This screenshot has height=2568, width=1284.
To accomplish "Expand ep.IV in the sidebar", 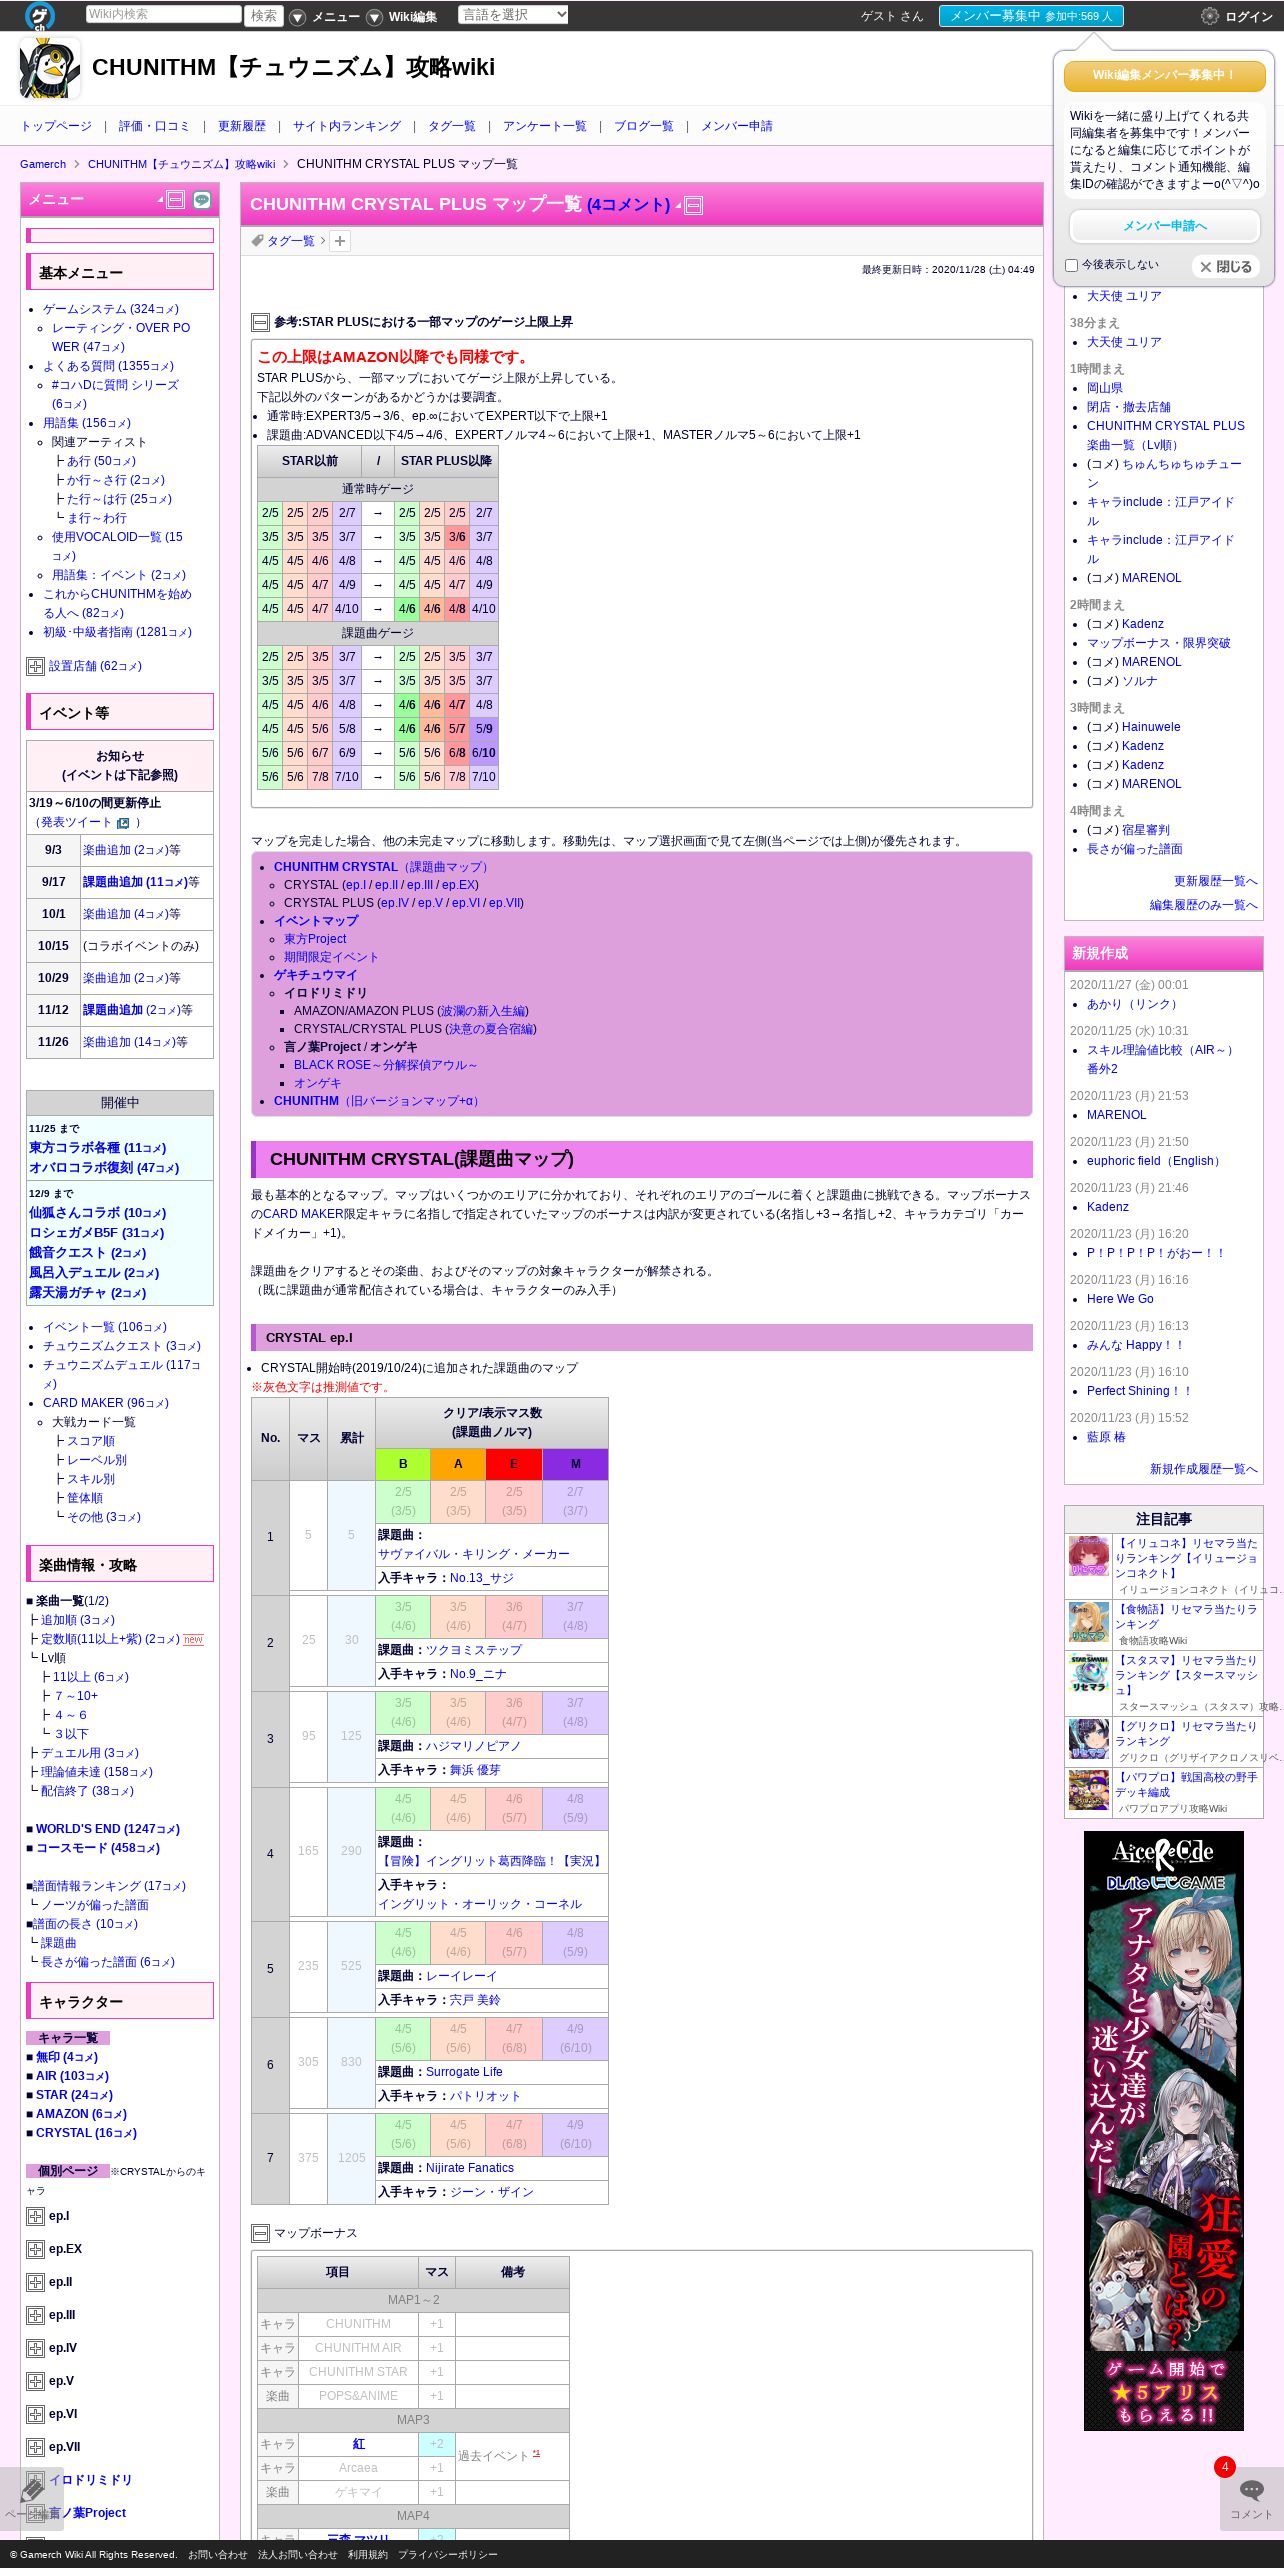I will coord(35,2348).
